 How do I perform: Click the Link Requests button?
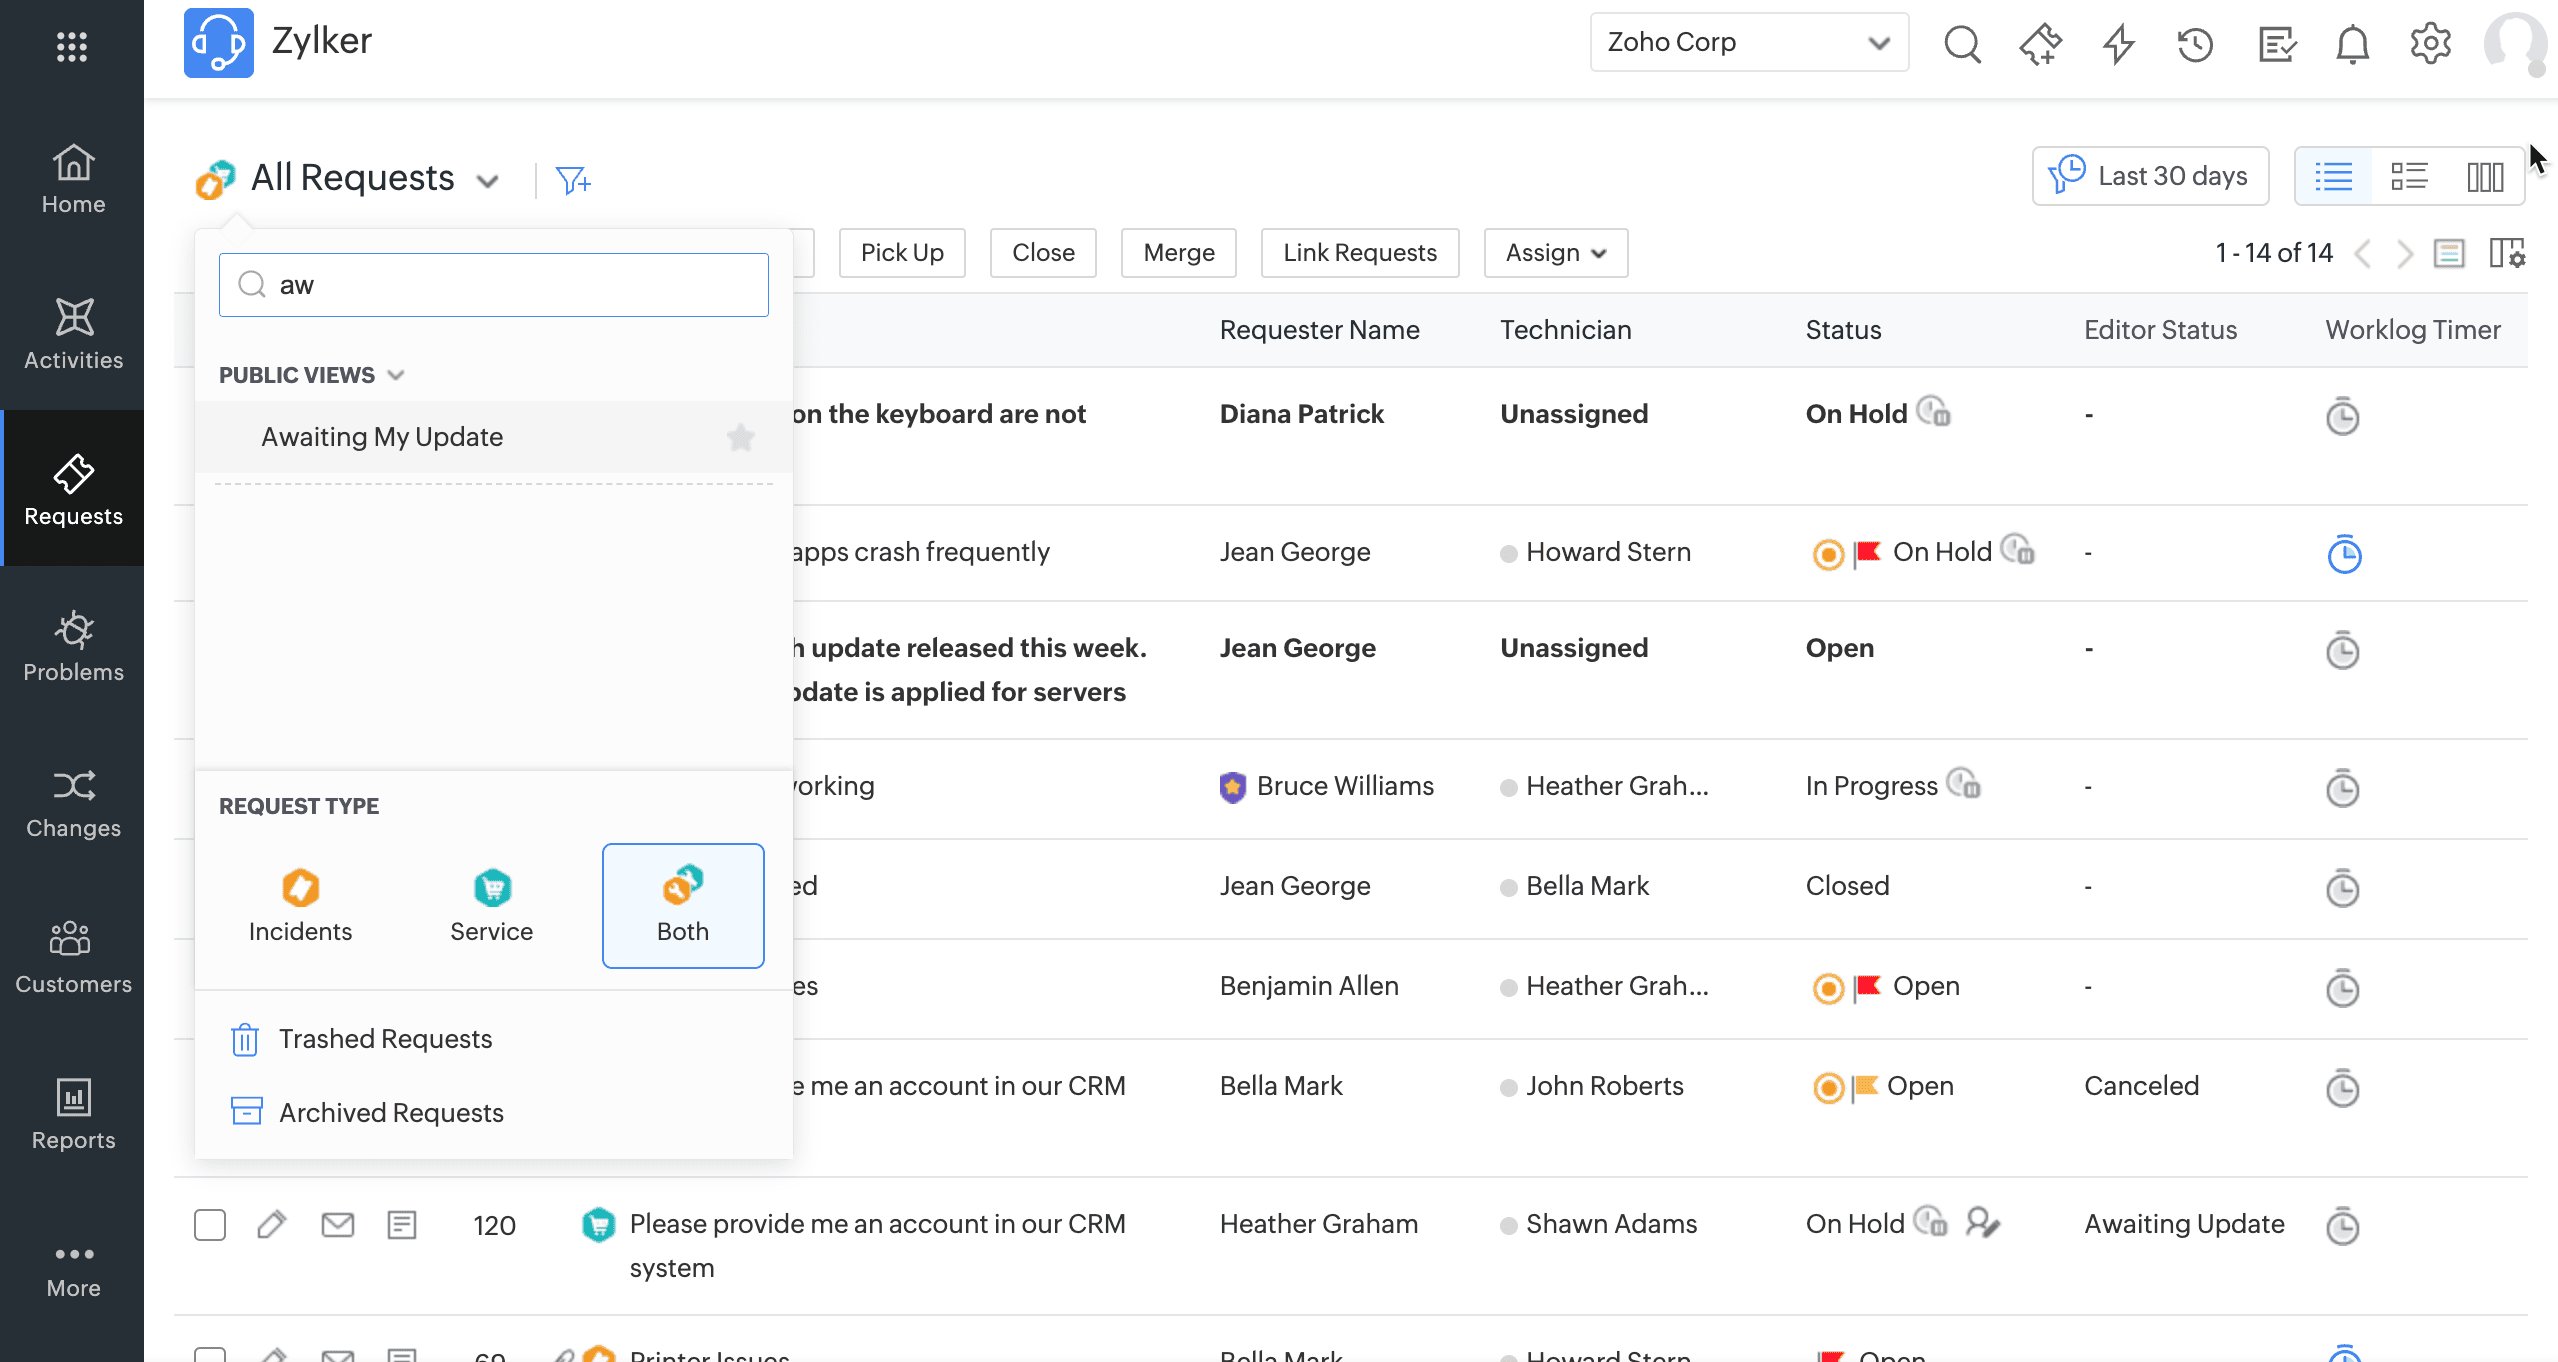click(x=1359, y=253)
